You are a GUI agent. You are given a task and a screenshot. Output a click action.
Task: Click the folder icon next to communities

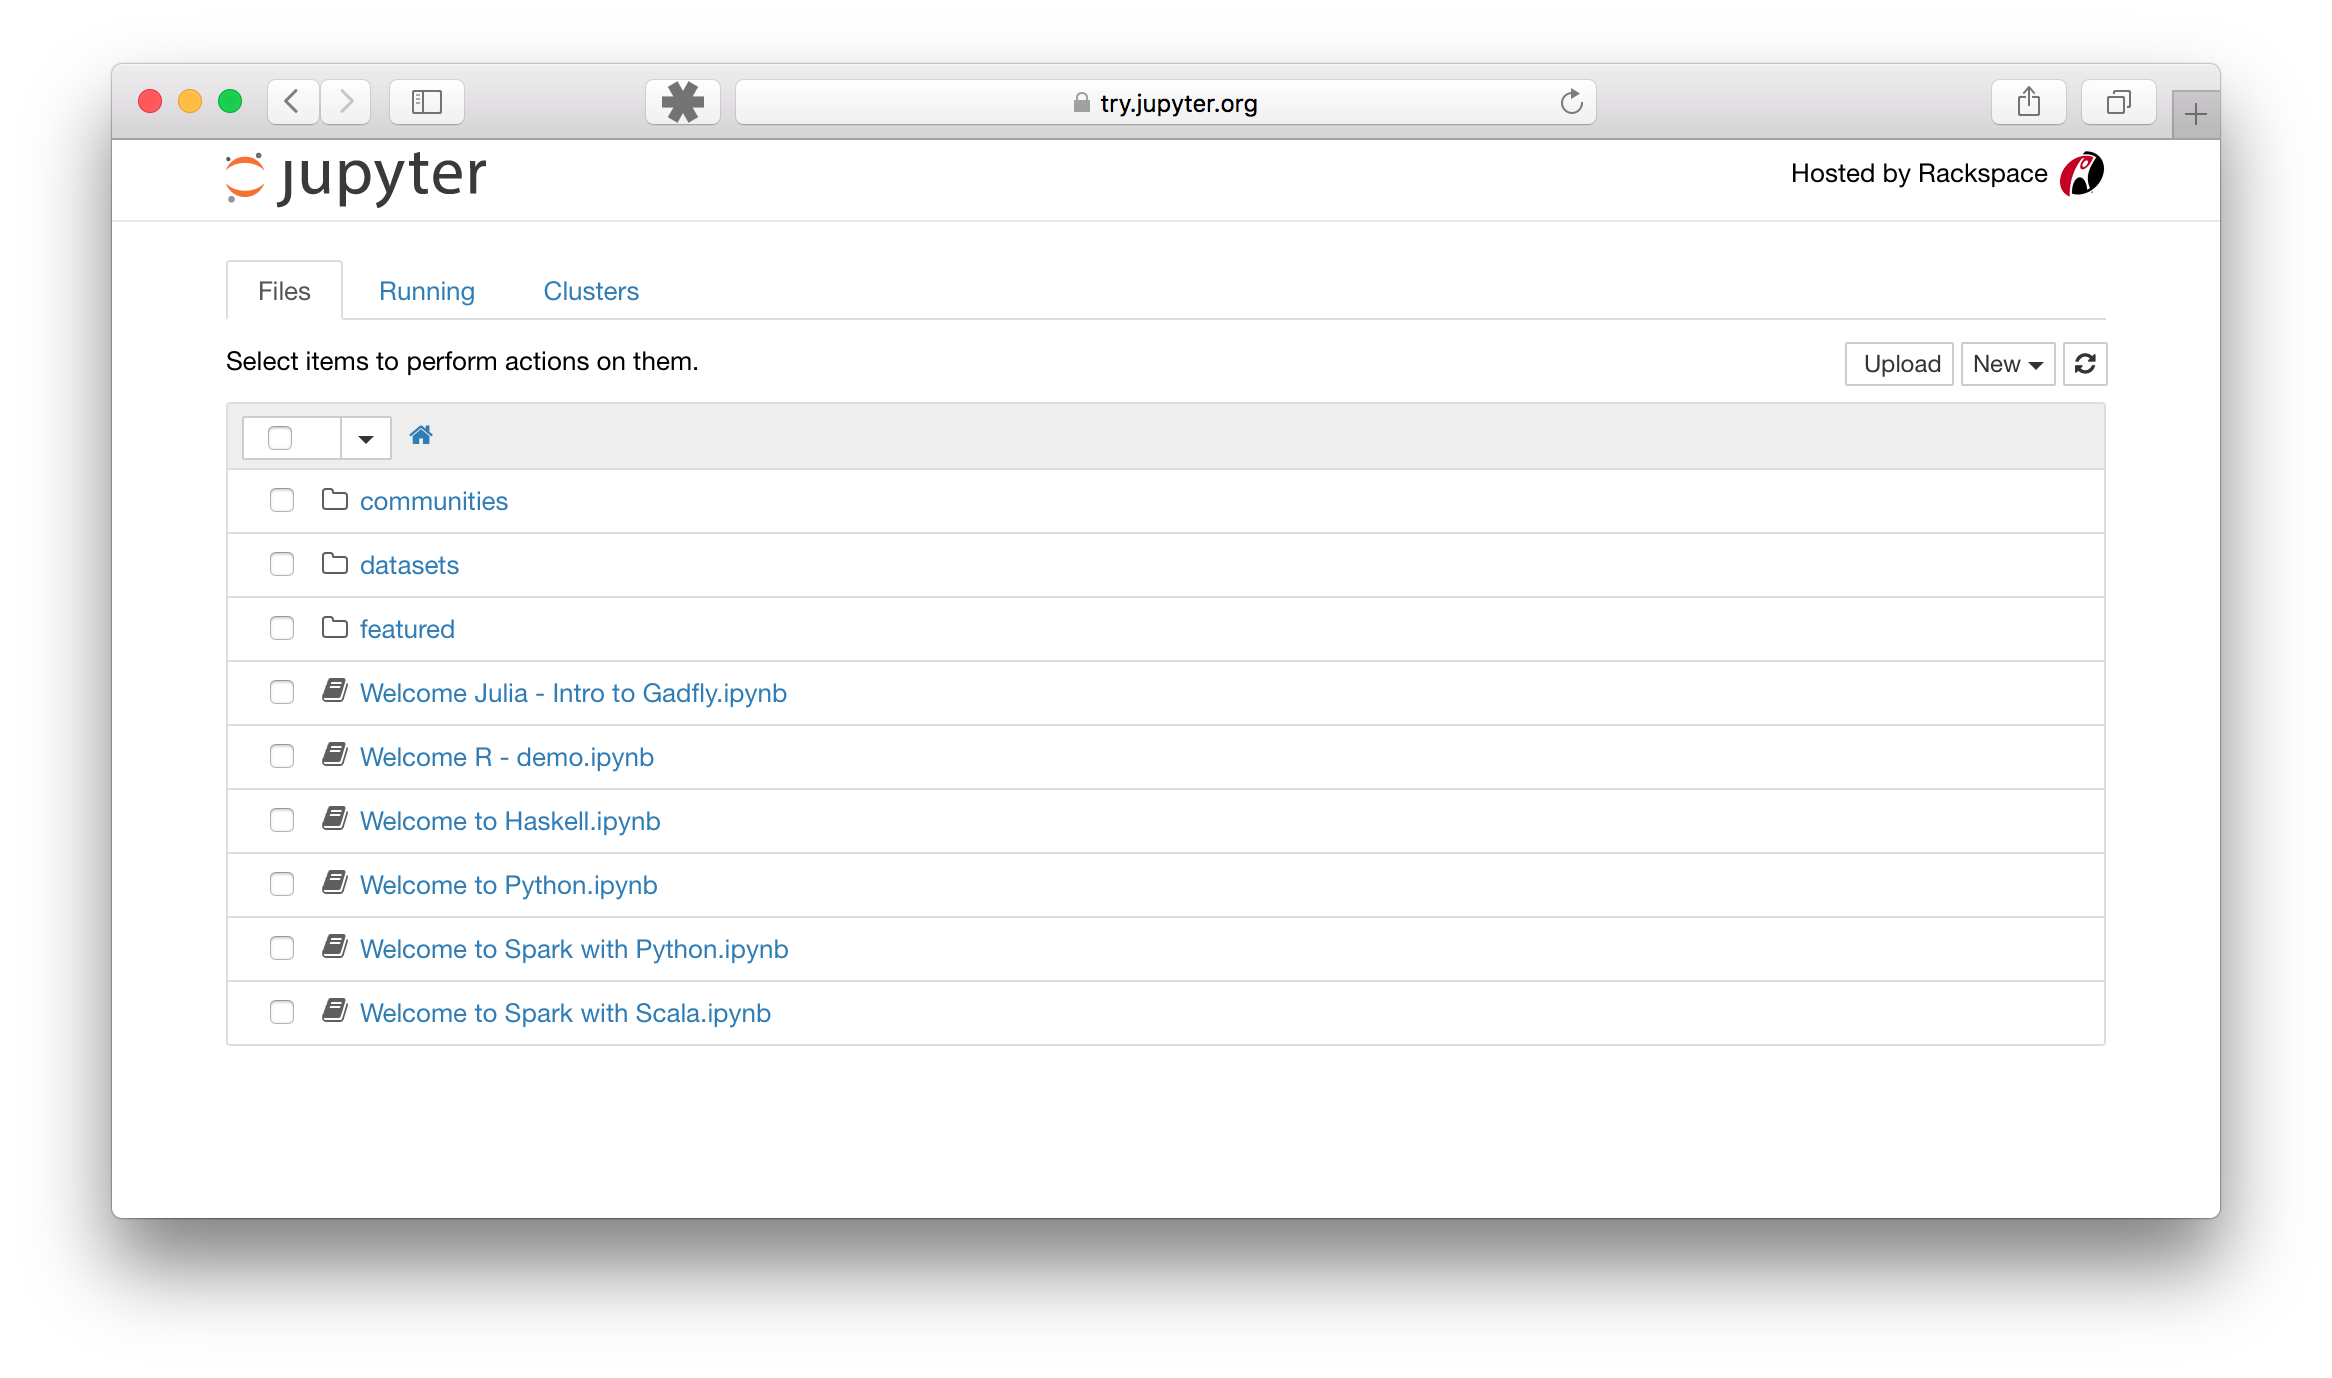(335, 499)
